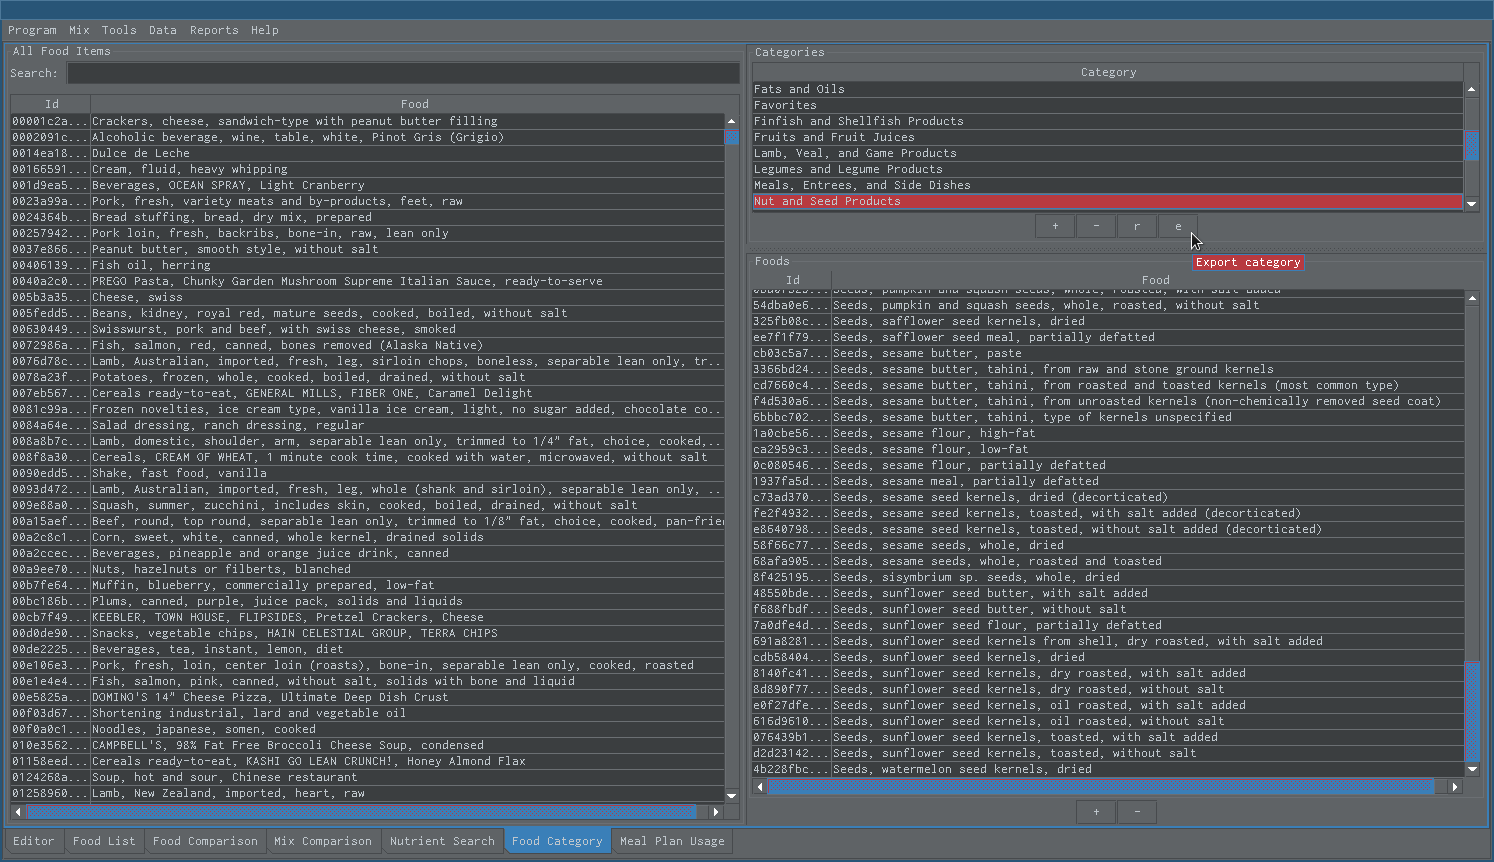Switch to the Mix Comparison tab
Screen dimensions: 1494x862
pyautogui.click(x=323, y=841)
